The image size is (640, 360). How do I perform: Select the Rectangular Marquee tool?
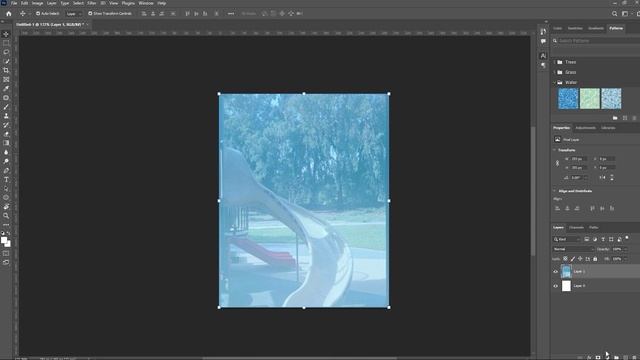tap(6, 43)
